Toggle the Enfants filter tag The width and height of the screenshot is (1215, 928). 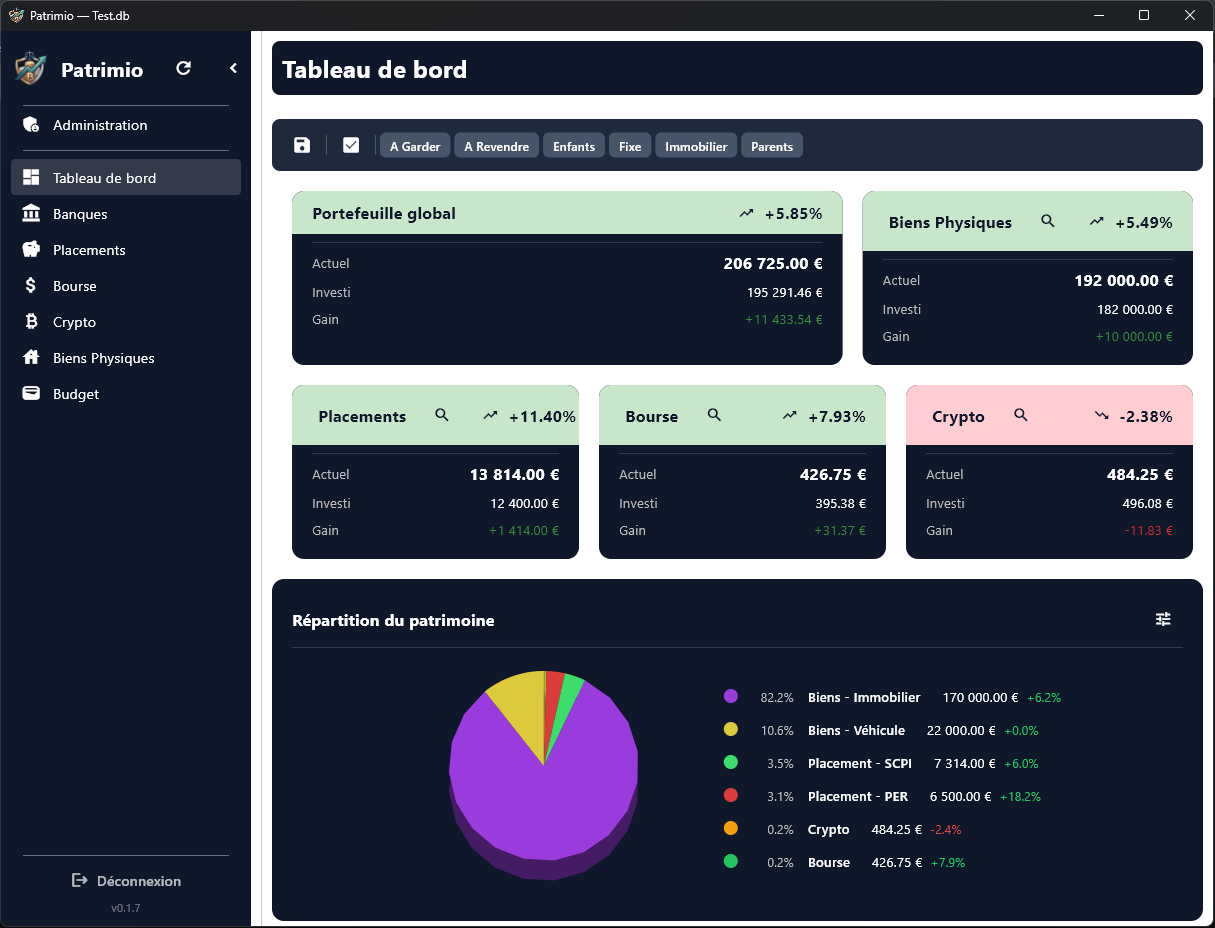[x=574, y=146]
